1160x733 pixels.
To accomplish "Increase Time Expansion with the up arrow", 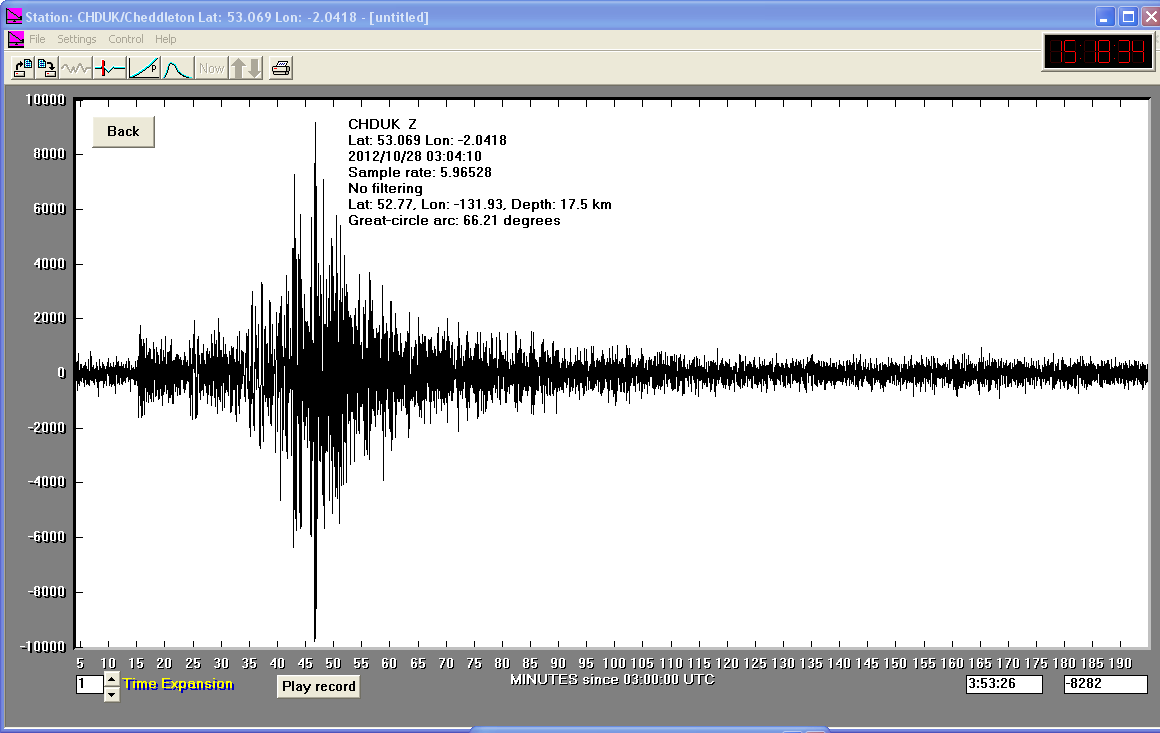I will 111,678.
